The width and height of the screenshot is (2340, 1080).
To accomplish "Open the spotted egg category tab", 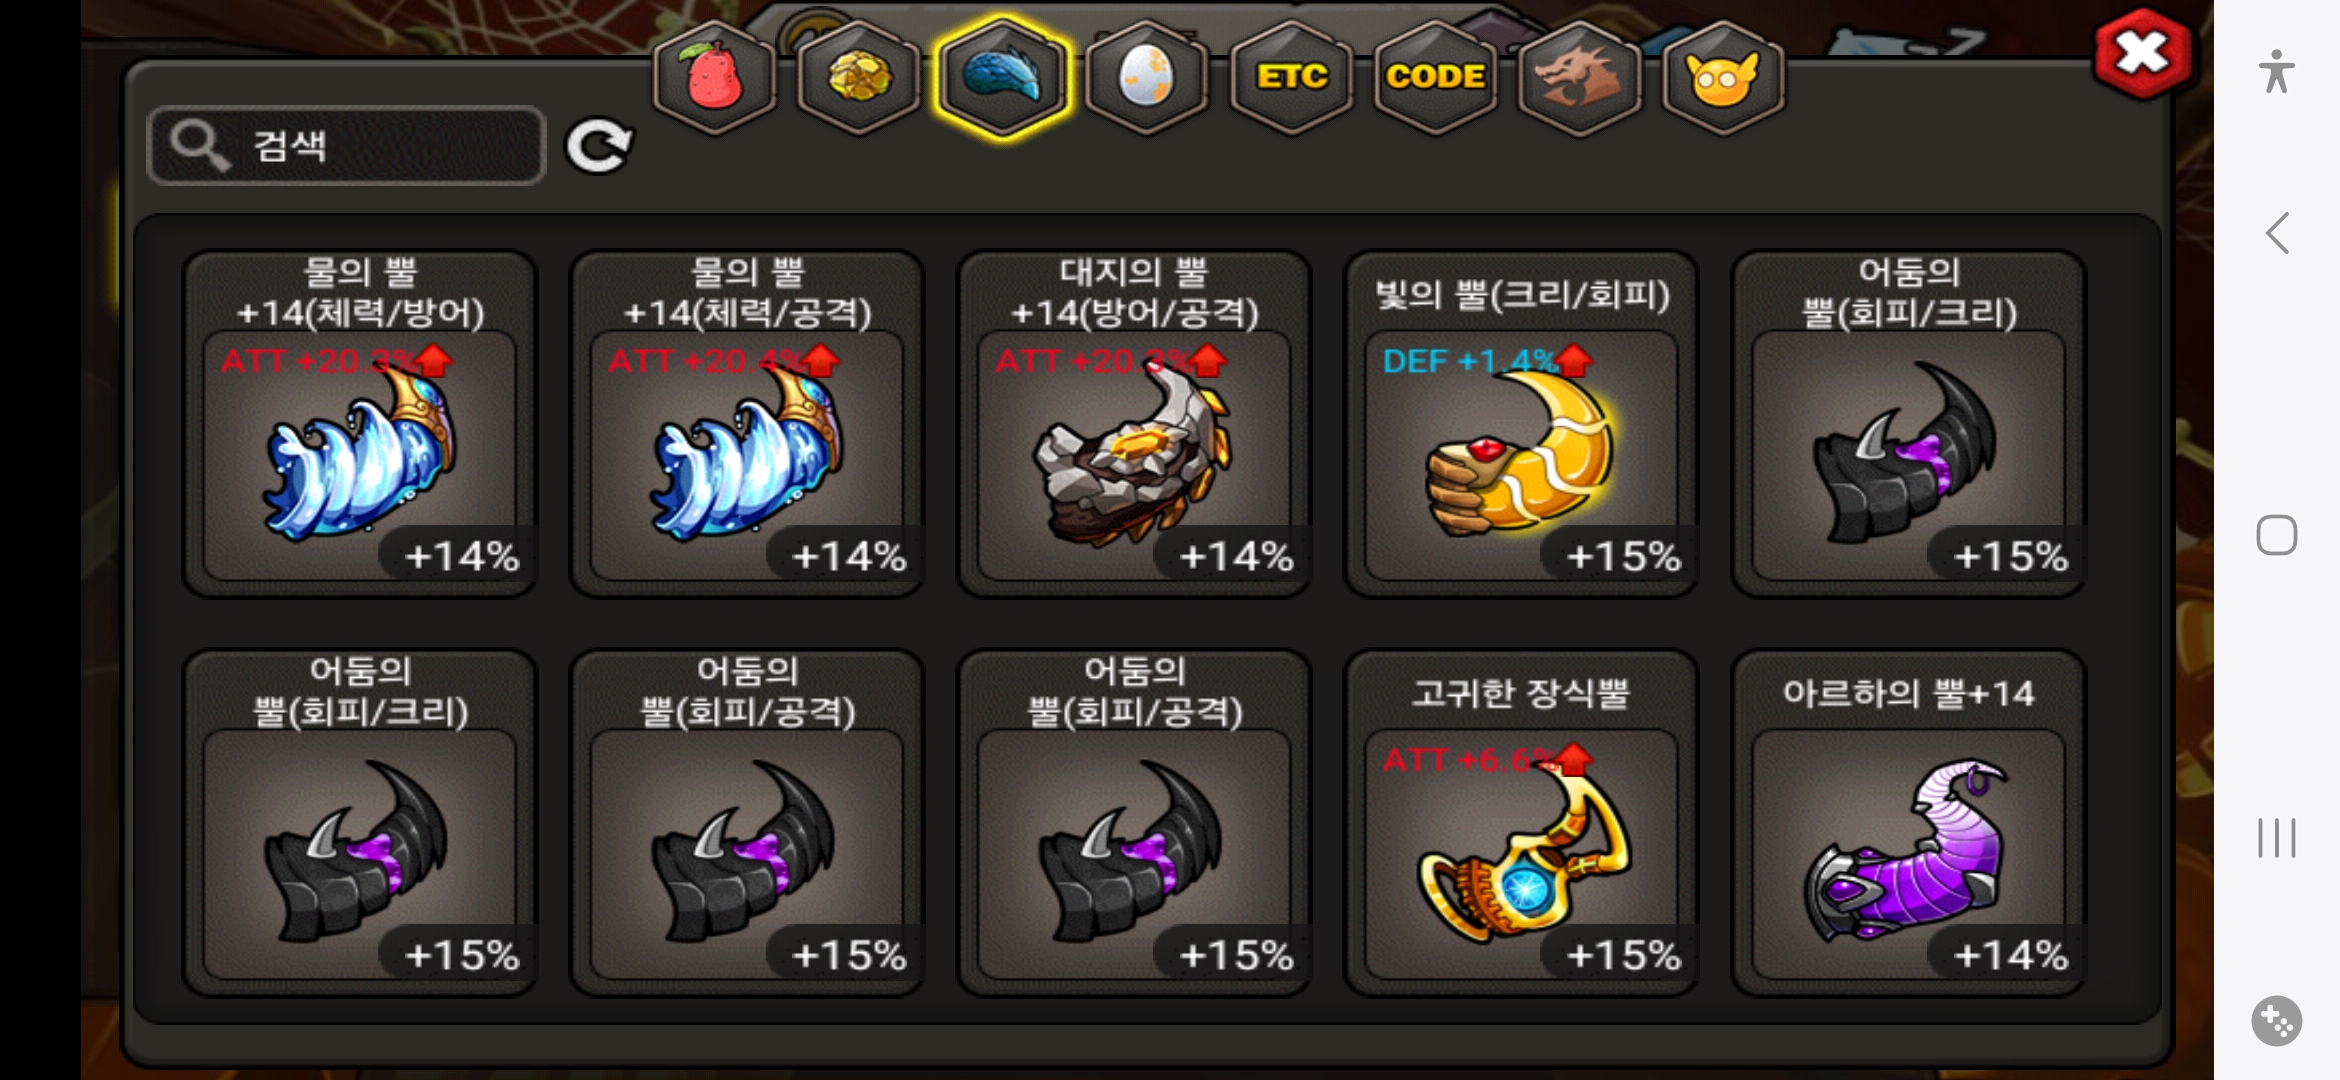I will (1146, 76).
